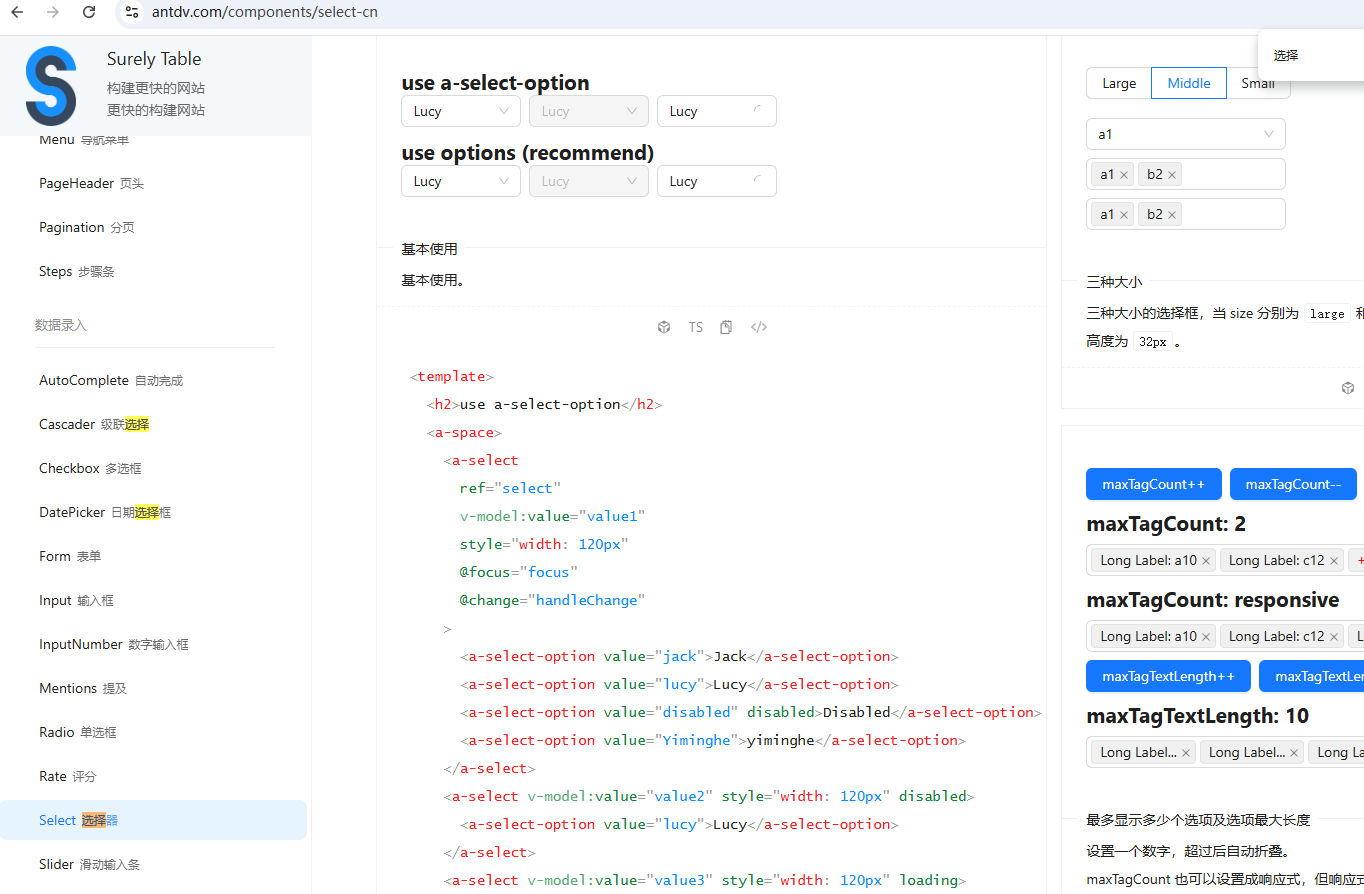Click the Surely Table logo
The width and height of the screenshot is (1364, 894).
pos(51,85)
